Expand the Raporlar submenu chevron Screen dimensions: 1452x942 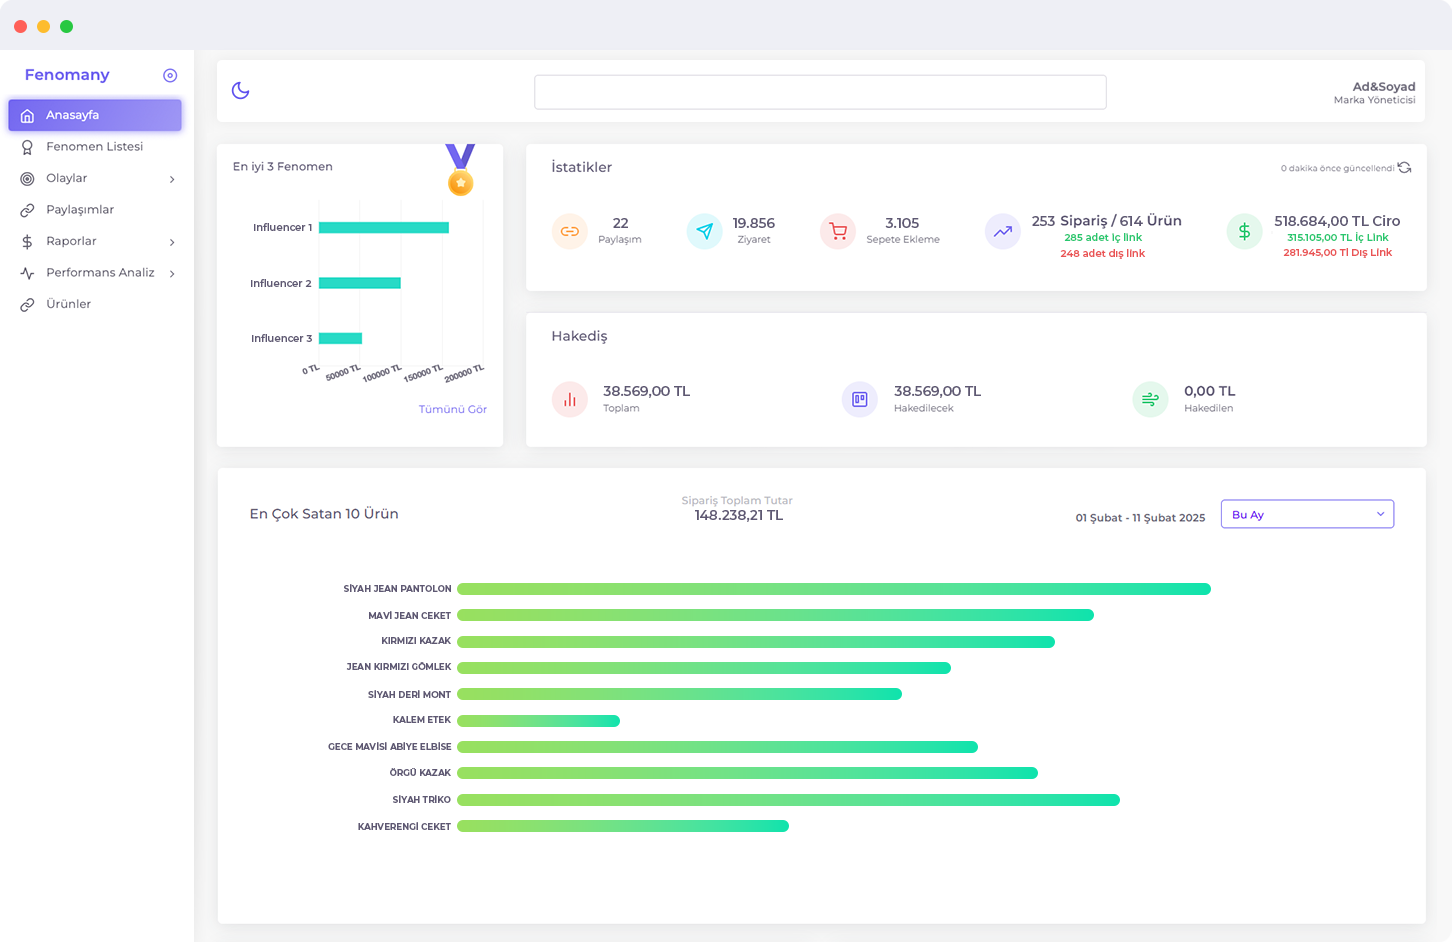point(172,242)
